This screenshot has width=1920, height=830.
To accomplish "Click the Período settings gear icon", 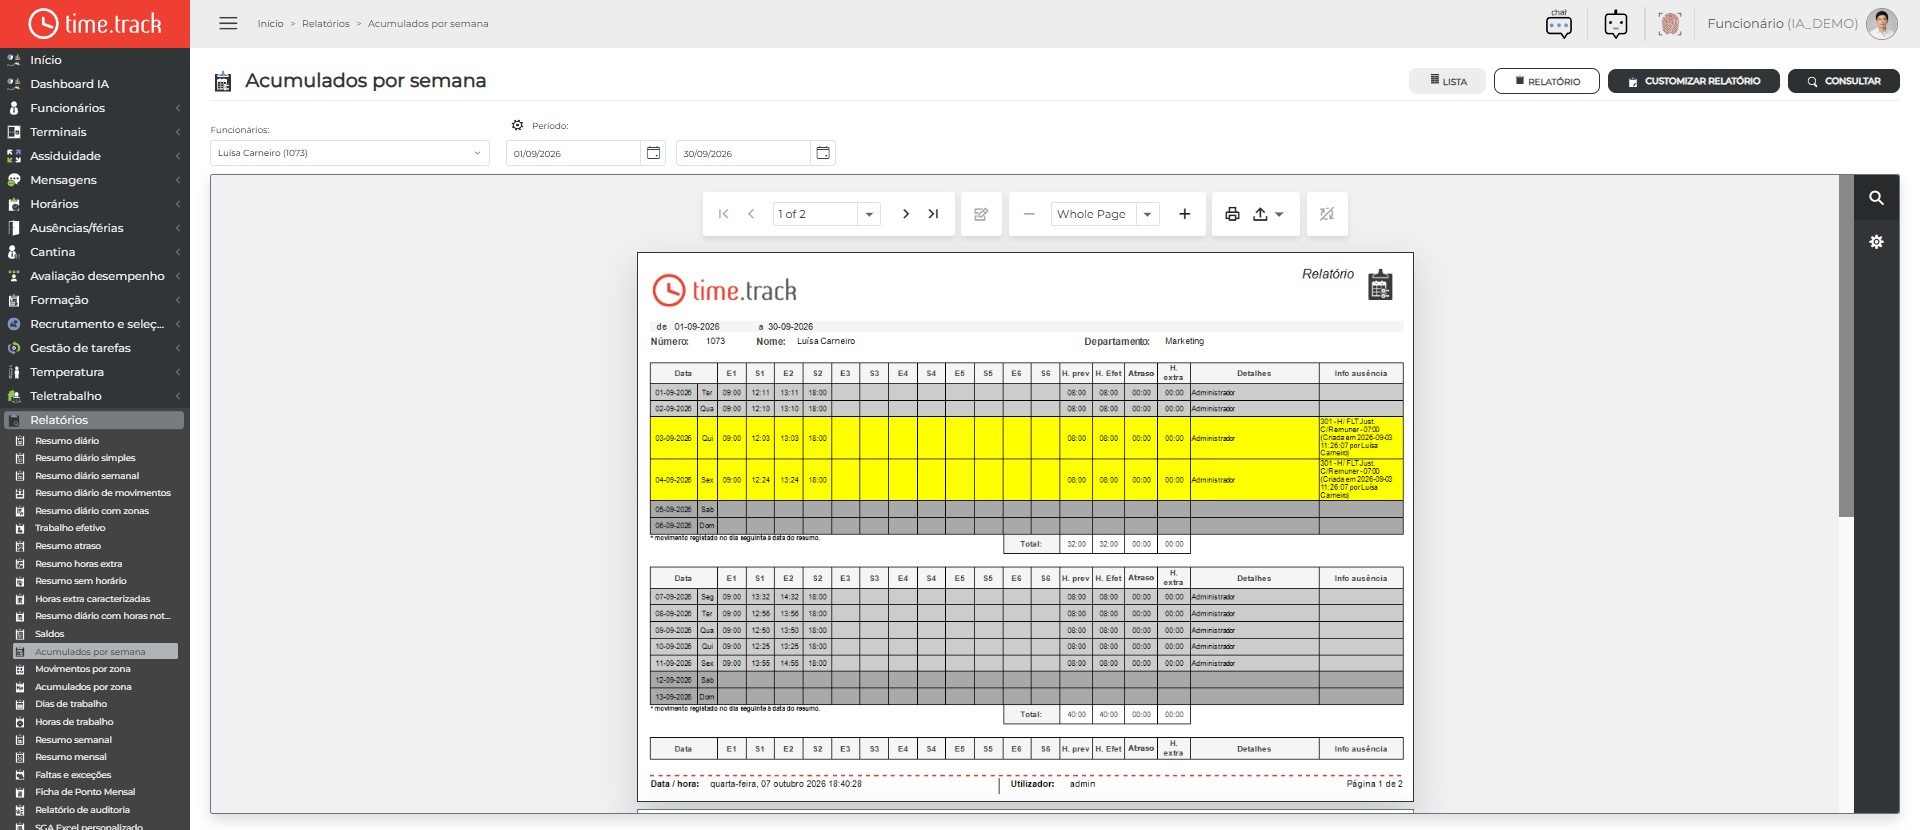I will click(517, 125).
